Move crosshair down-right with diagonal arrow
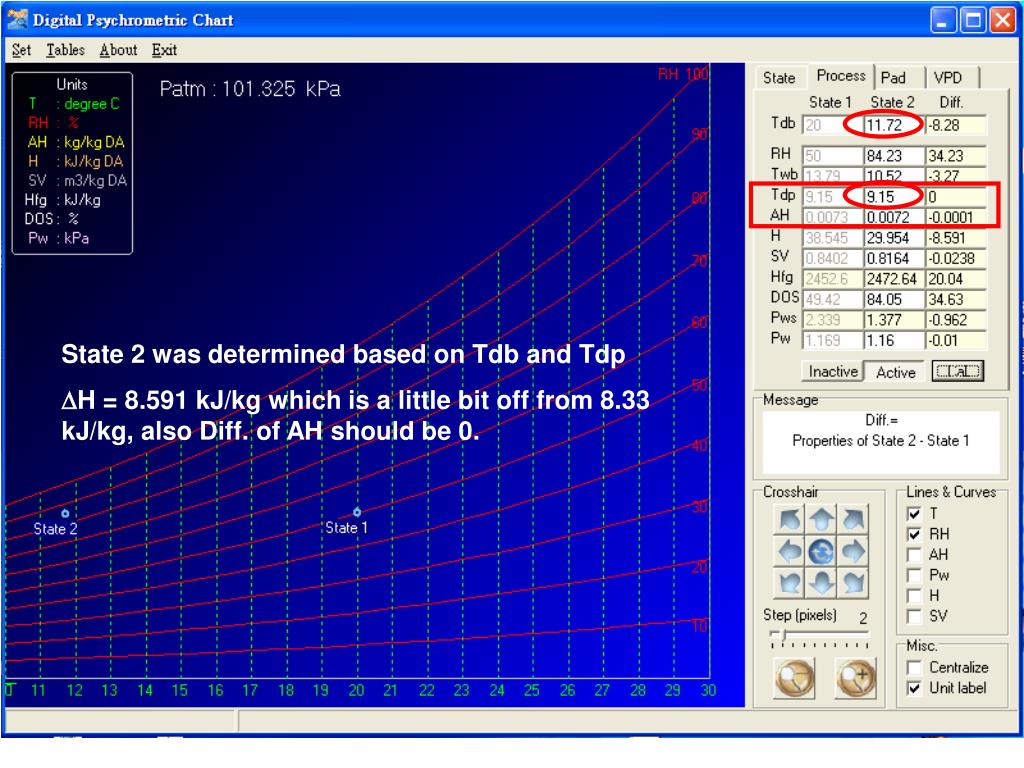Image resolution: width=1024 pixels, height=768 pixels. tap(854, 583)
